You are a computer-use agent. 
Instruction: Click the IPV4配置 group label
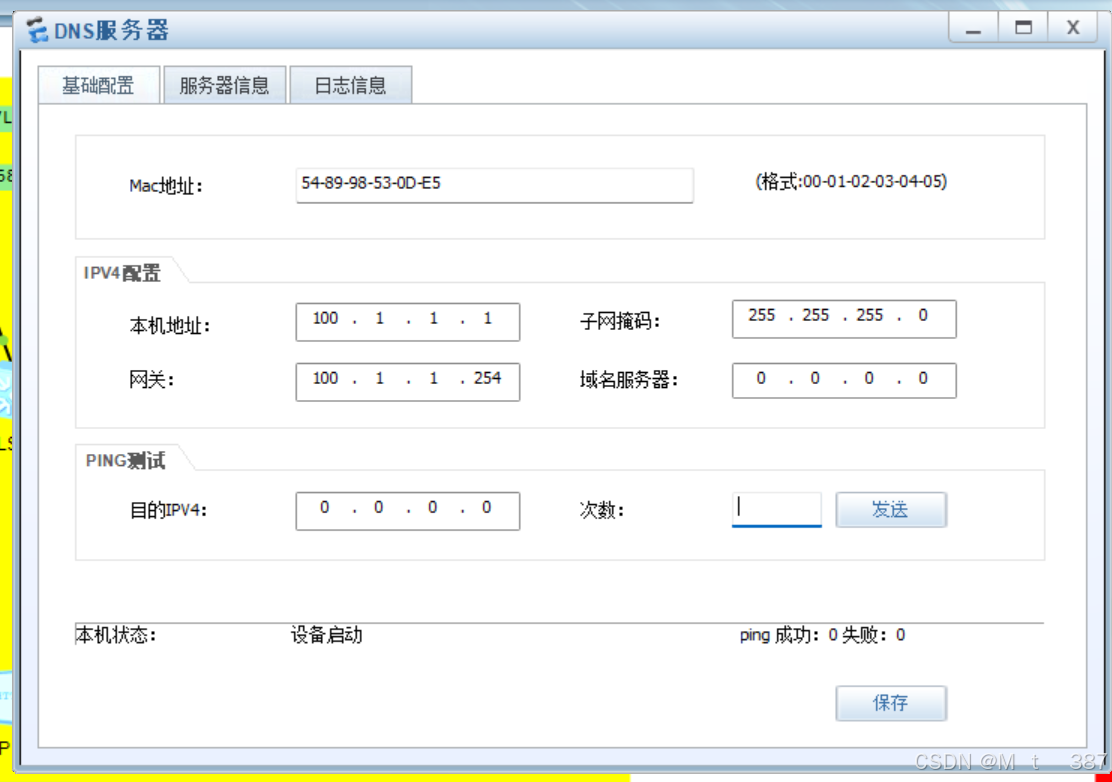tap(122, 273)
